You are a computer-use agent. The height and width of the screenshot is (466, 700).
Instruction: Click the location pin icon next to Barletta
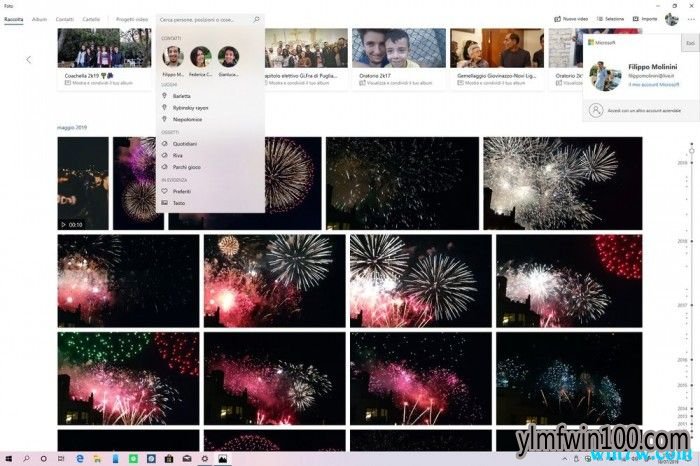click(164, 96)
